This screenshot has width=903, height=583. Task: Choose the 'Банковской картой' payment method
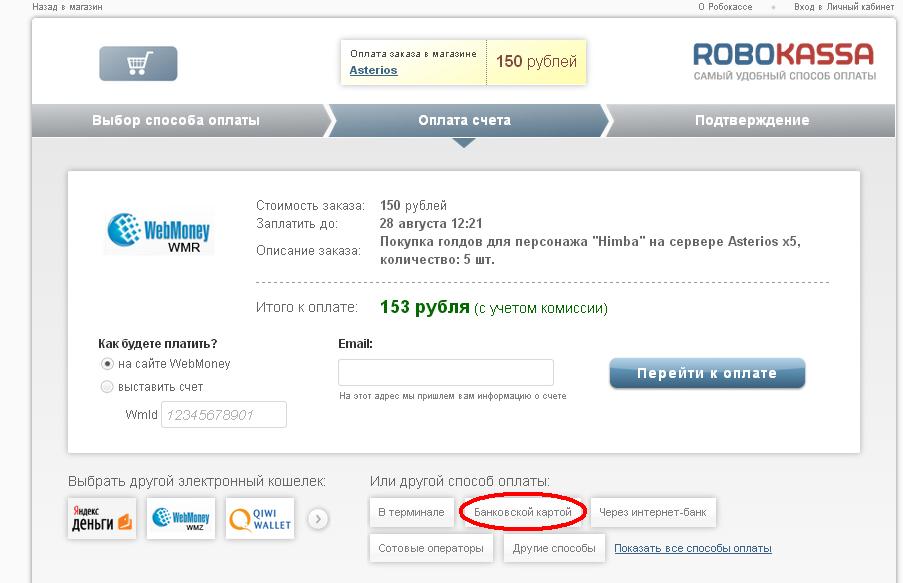point(523,512)
